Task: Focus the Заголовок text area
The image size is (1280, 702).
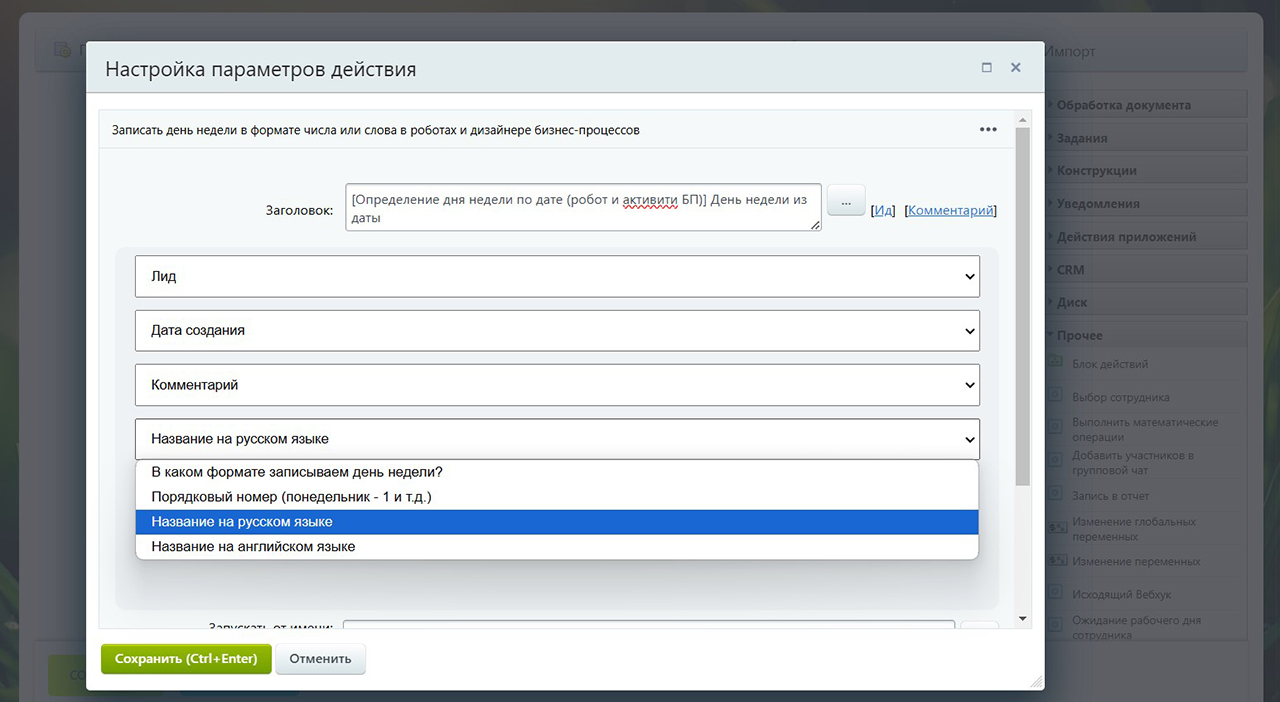Action: point(583,207)
